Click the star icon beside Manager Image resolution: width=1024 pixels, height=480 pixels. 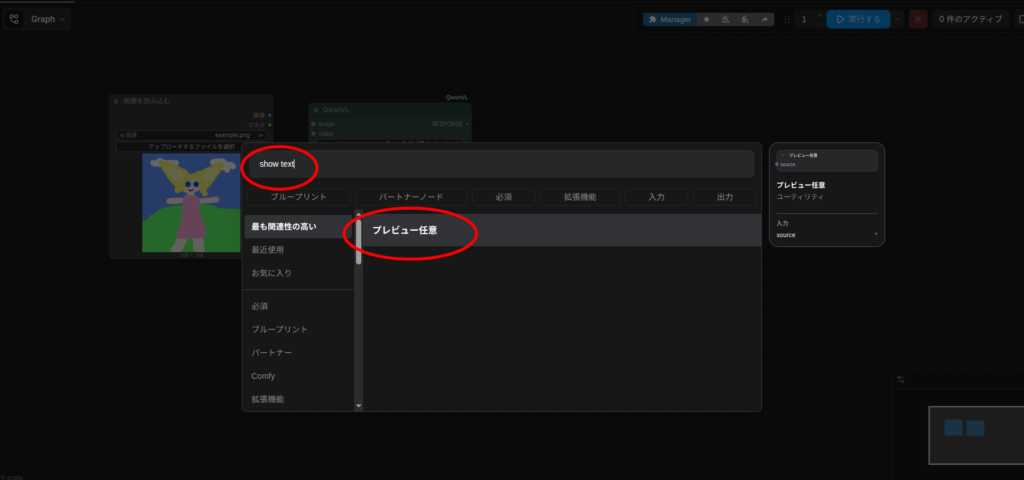(x=707, y=19)
